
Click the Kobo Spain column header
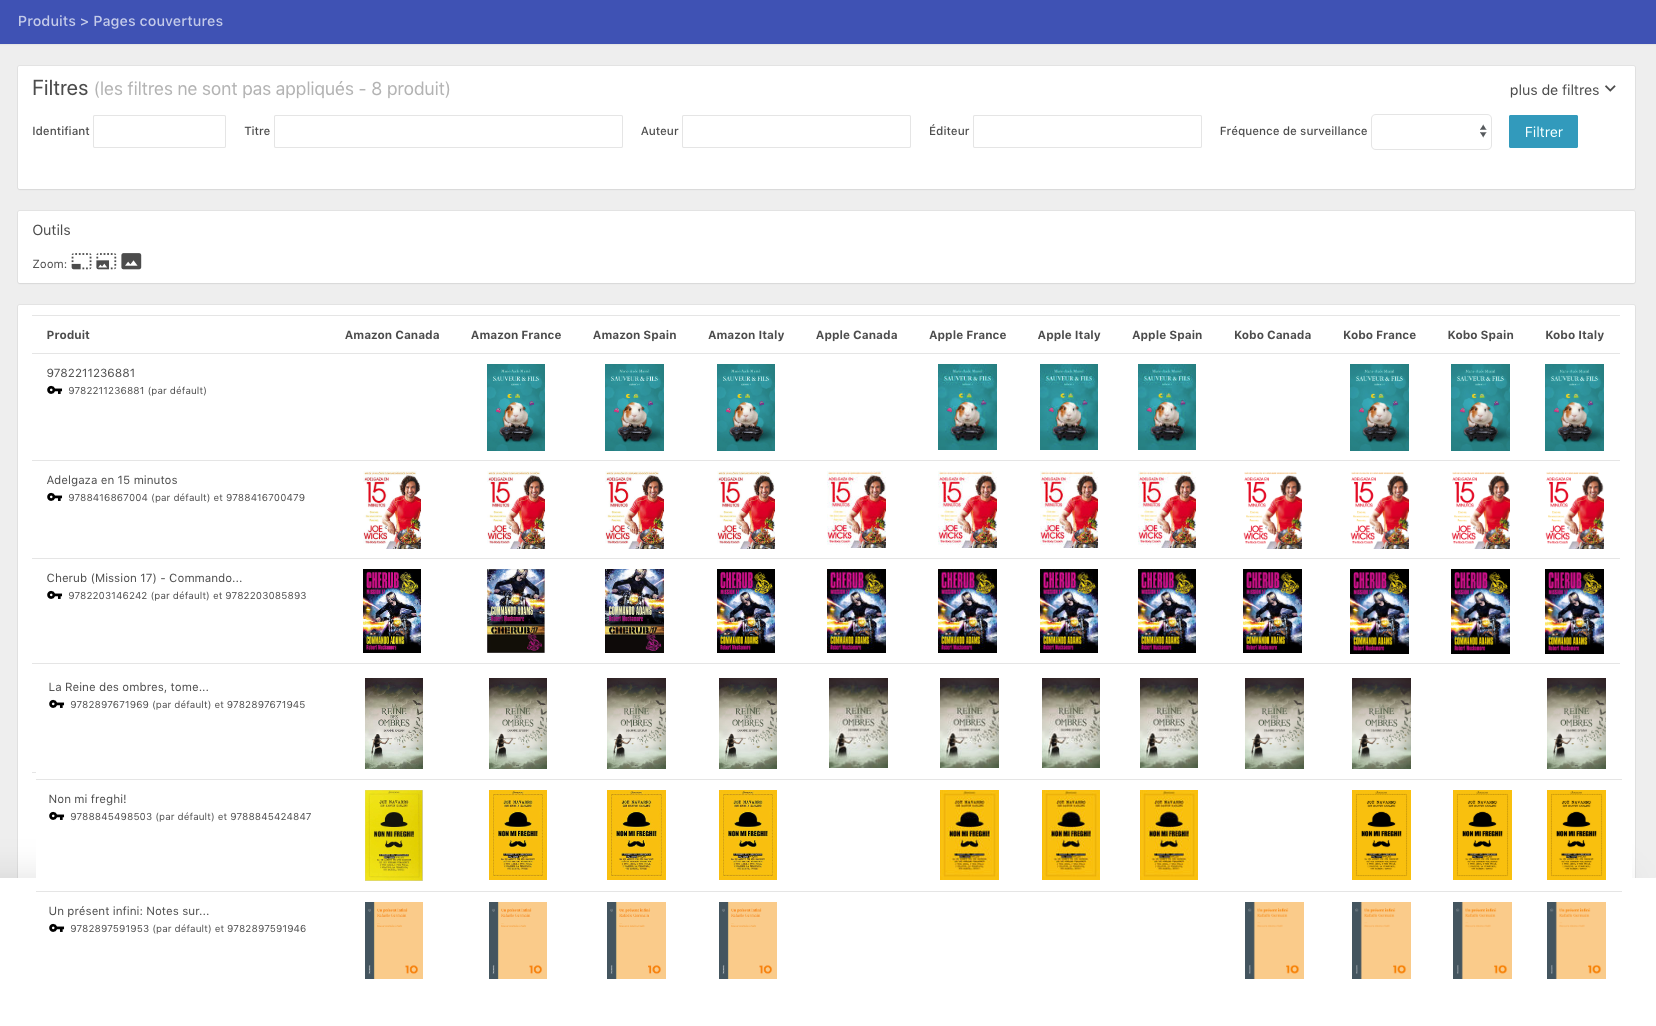pyautogui.click(x=1481, y=335)
